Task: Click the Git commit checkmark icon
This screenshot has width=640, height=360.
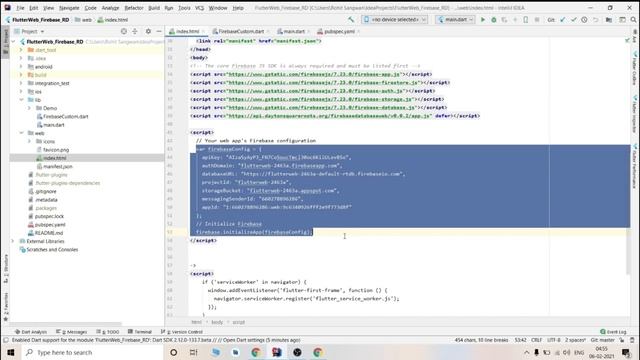Action: pos(573,20)
